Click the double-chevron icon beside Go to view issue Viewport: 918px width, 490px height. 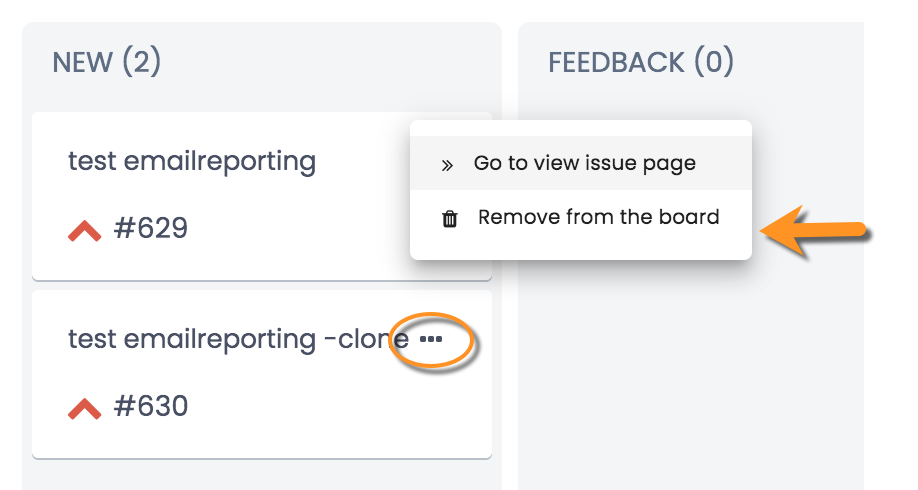pyautogui.click(x=447, y=166)
